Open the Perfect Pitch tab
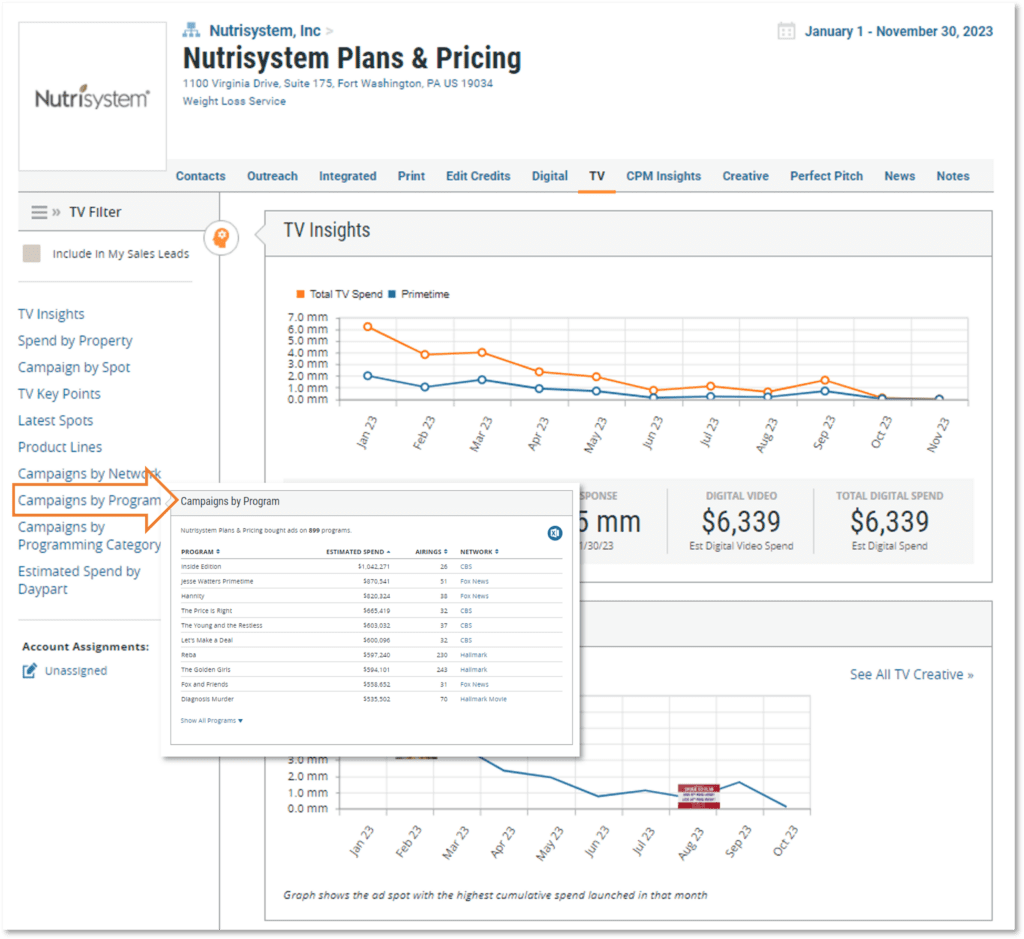The height and width of the screenshot is (939, 1024). [x=826, y=176]
